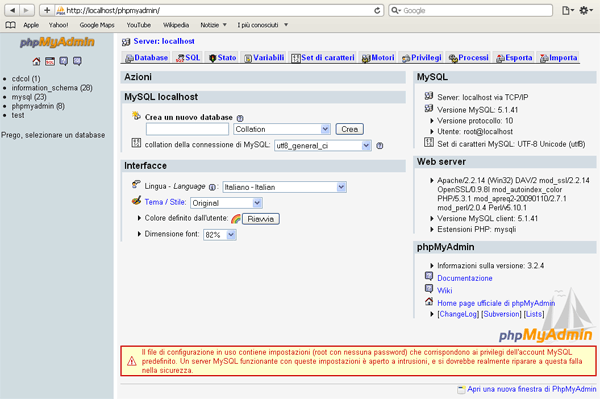Click the Crea button
The width and height of the screenshot is (600, 399).
349,129
